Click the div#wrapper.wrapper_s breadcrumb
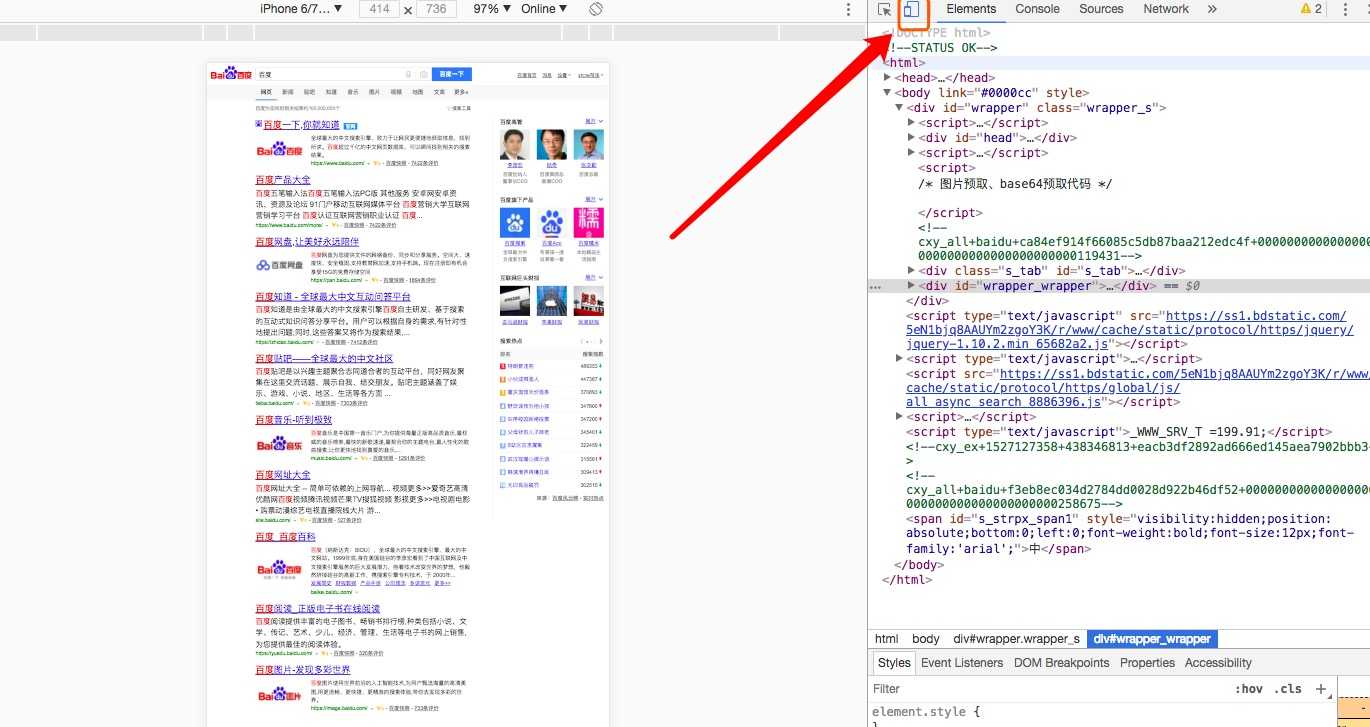Viewport: 1370px width, 727px height. pyautogui.click(x=1016, y=639)
